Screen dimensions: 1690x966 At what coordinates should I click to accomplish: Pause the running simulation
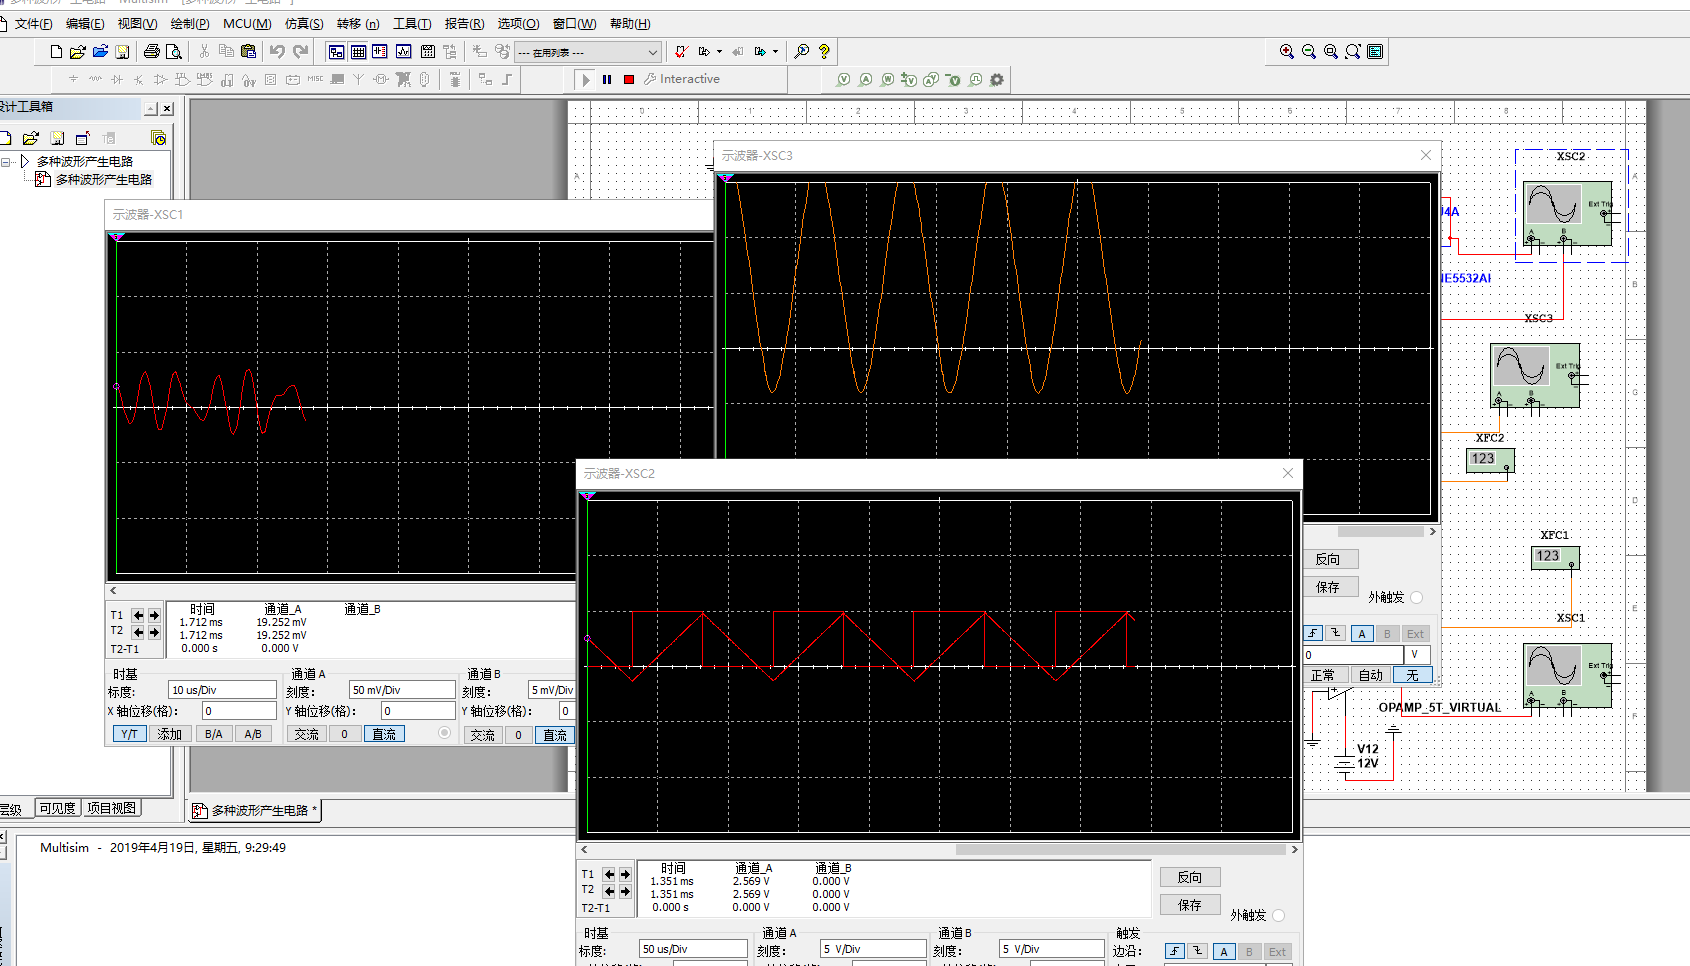[607, 80]
